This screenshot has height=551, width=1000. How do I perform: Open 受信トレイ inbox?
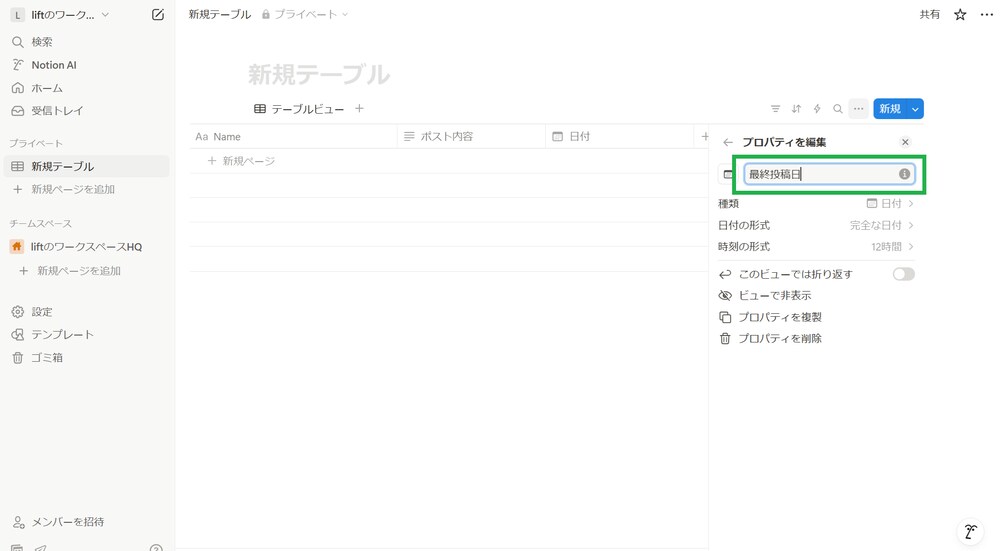pos(86,111)
